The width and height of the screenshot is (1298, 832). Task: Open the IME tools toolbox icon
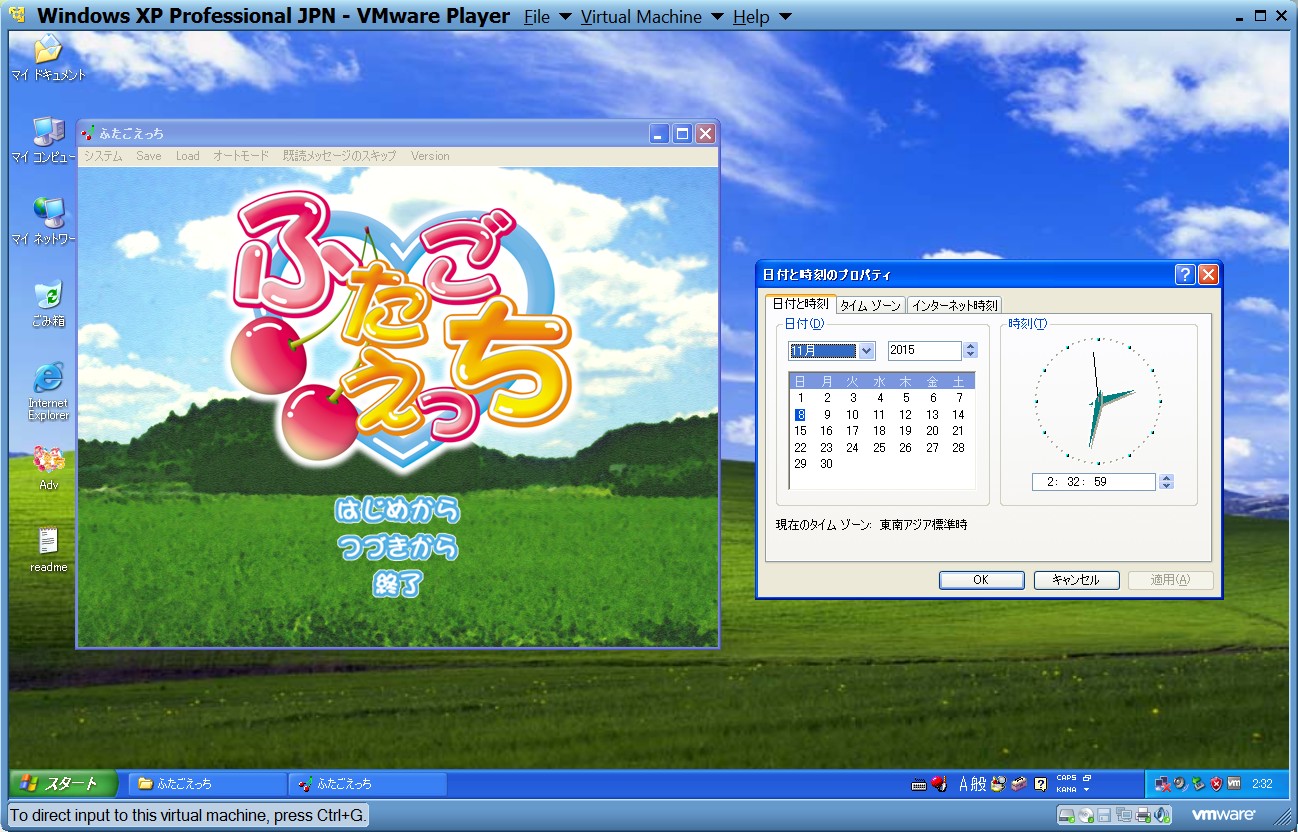click(1018, 784)
